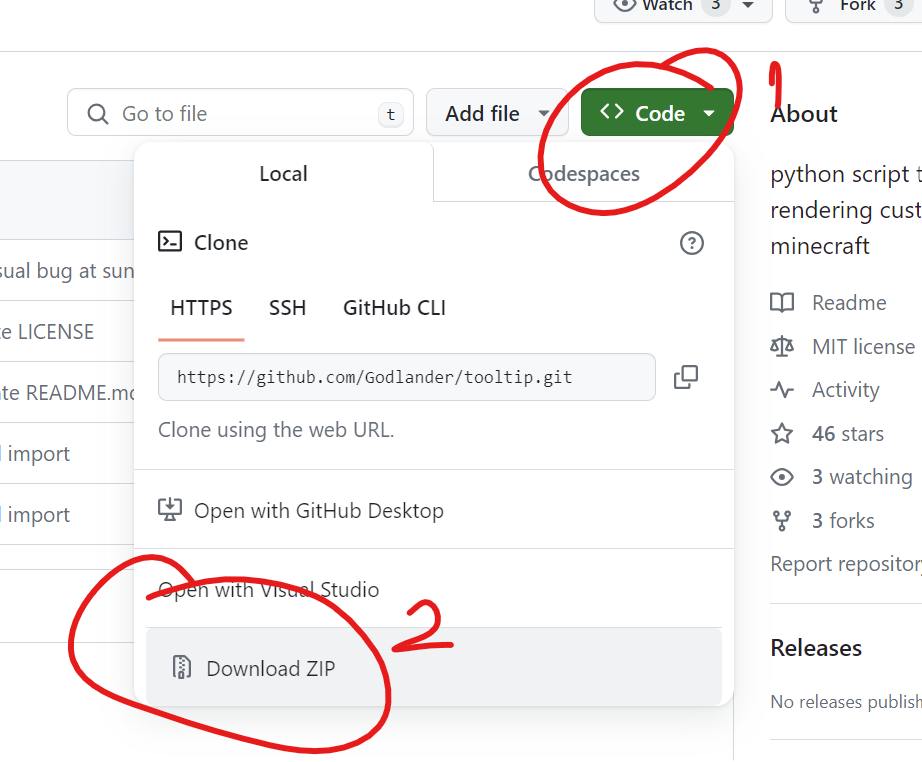This screenshot has height=762, width=922.
Task: Download the repository as ZIP
Action: [x=270, y=668]
